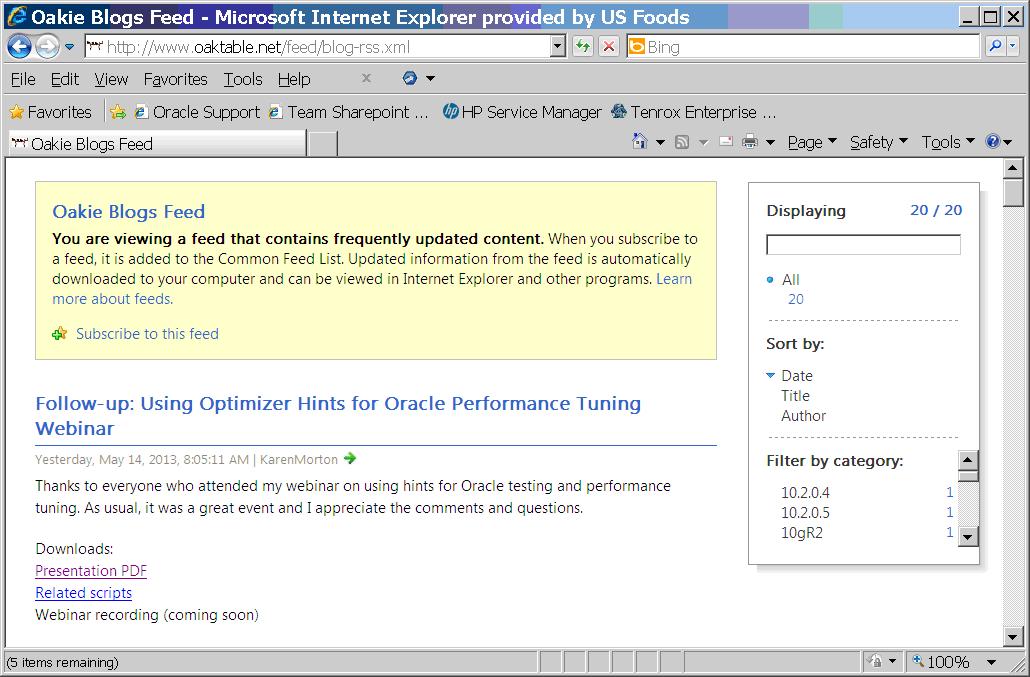Click page scrollbar down arrow
Screen dimensions: 1030x677
(x=1013, y=636)
